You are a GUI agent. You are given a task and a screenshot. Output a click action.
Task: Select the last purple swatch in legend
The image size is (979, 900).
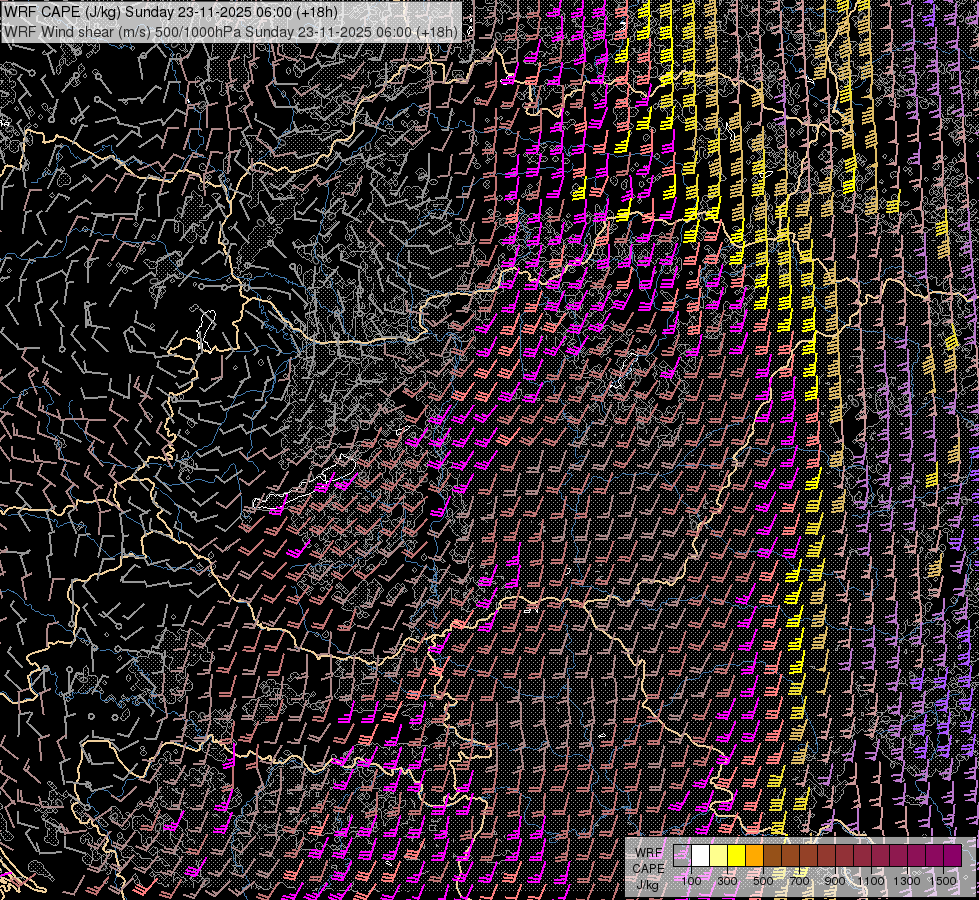pyautogui.click(x=953, y=855)
